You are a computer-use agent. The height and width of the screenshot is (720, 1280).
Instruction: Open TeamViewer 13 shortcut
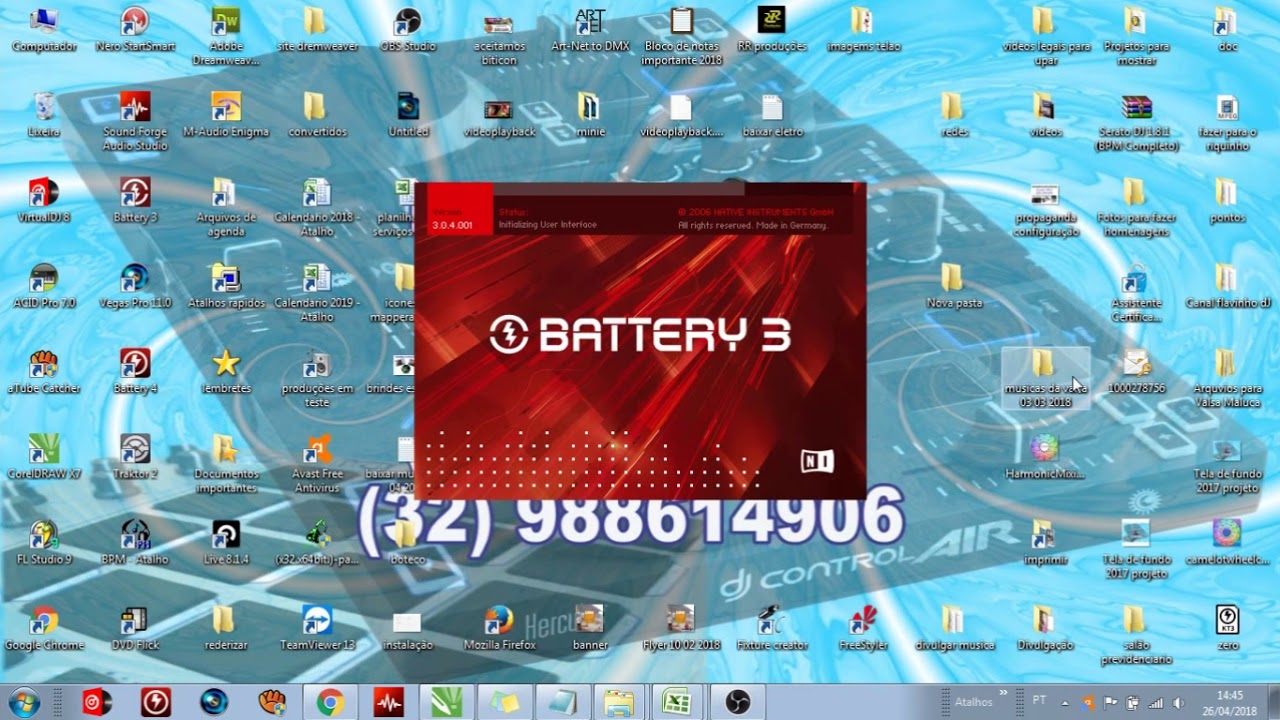click(x=317, y=627)
